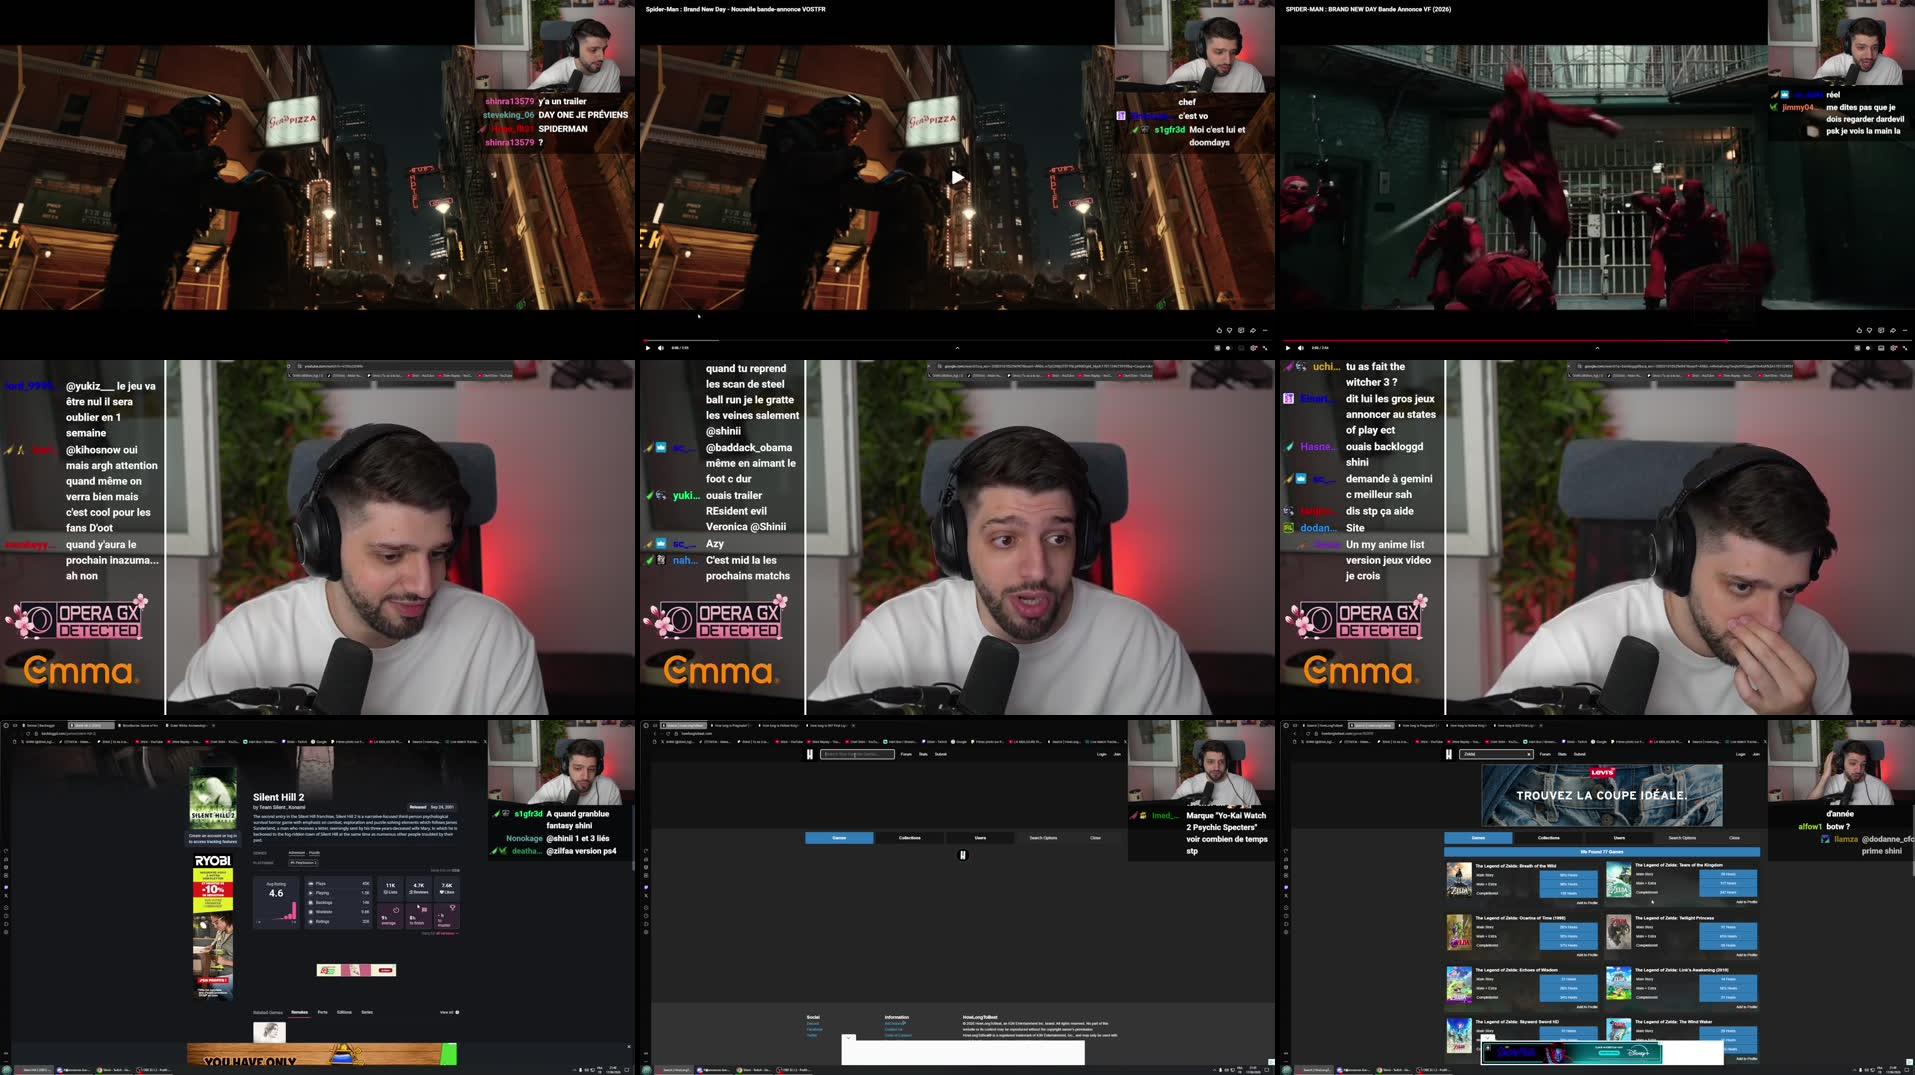Viewport: 1915px width, 1075px height.
Task: Open Stats link in Zelda results window
Action: pos(1562,754)
